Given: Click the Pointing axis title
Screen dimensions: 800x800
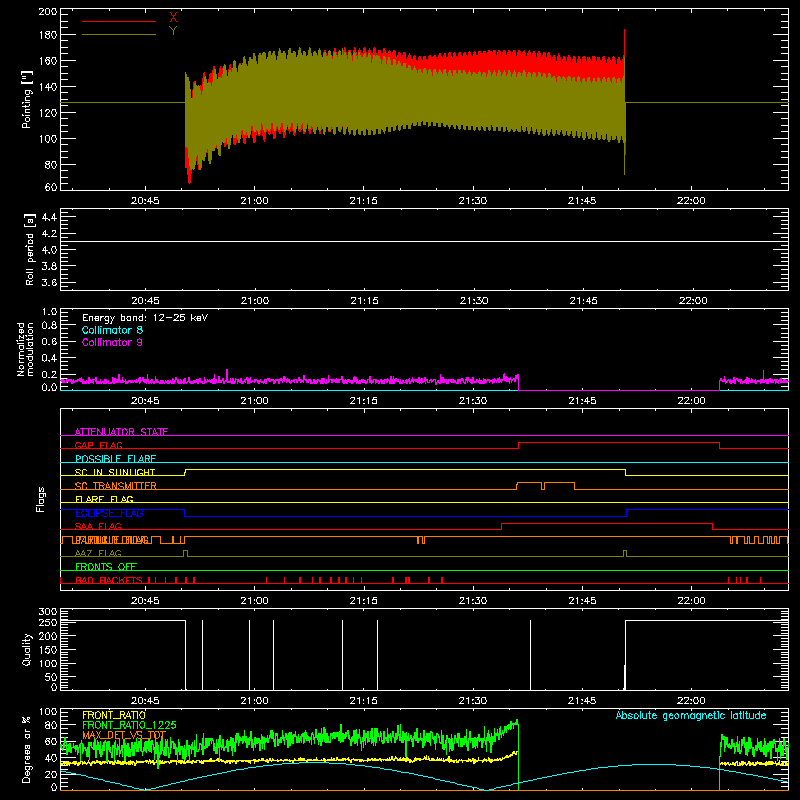Looking at the screenshot, I should 27,99.
